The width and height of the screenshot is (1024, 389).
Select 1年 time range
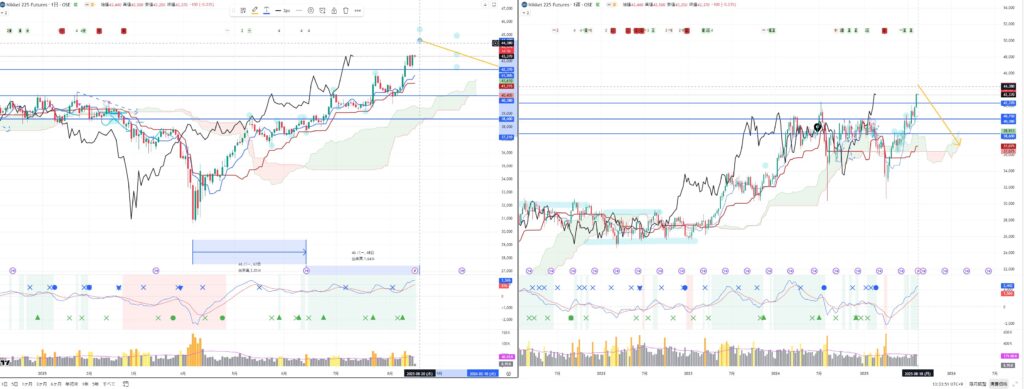pyautogui.click(x=85, y=384)
